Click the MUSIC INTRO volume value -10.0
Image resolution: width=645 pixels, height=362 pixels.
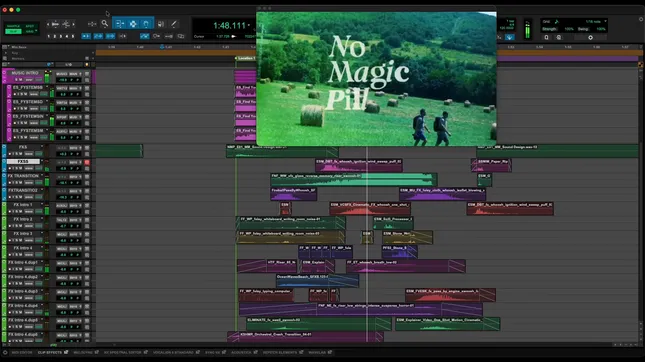pyautogui.click(x=63, y=80)
